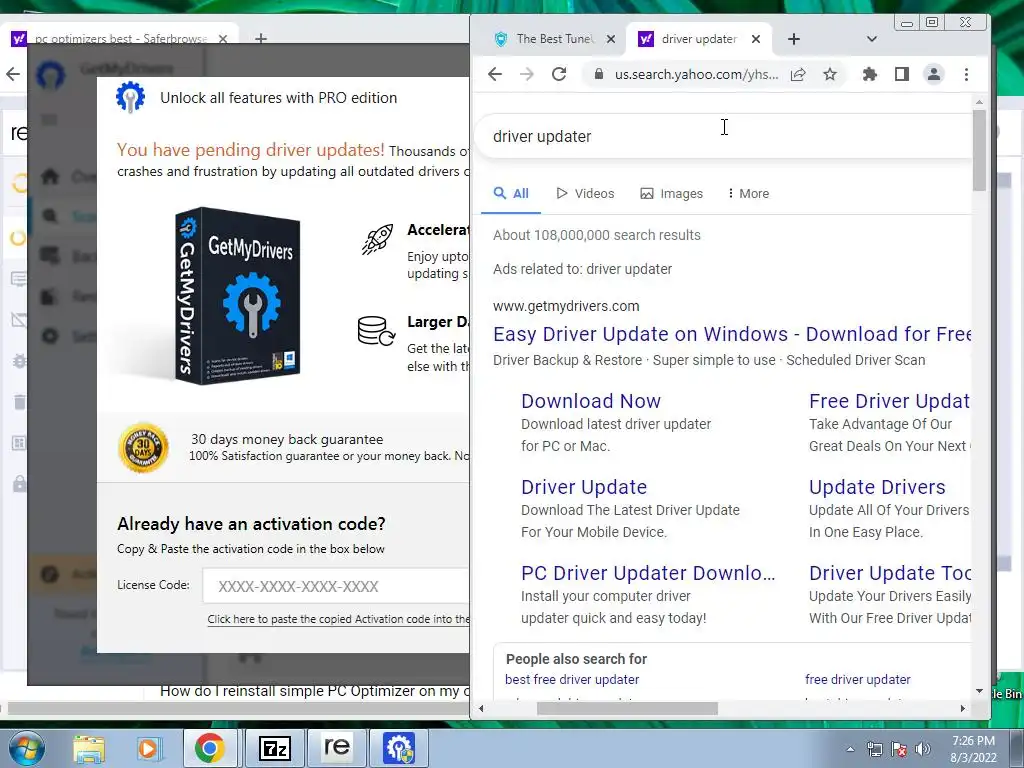Go back in the left browser window
Screen dimensions: 1024x768
13,74
